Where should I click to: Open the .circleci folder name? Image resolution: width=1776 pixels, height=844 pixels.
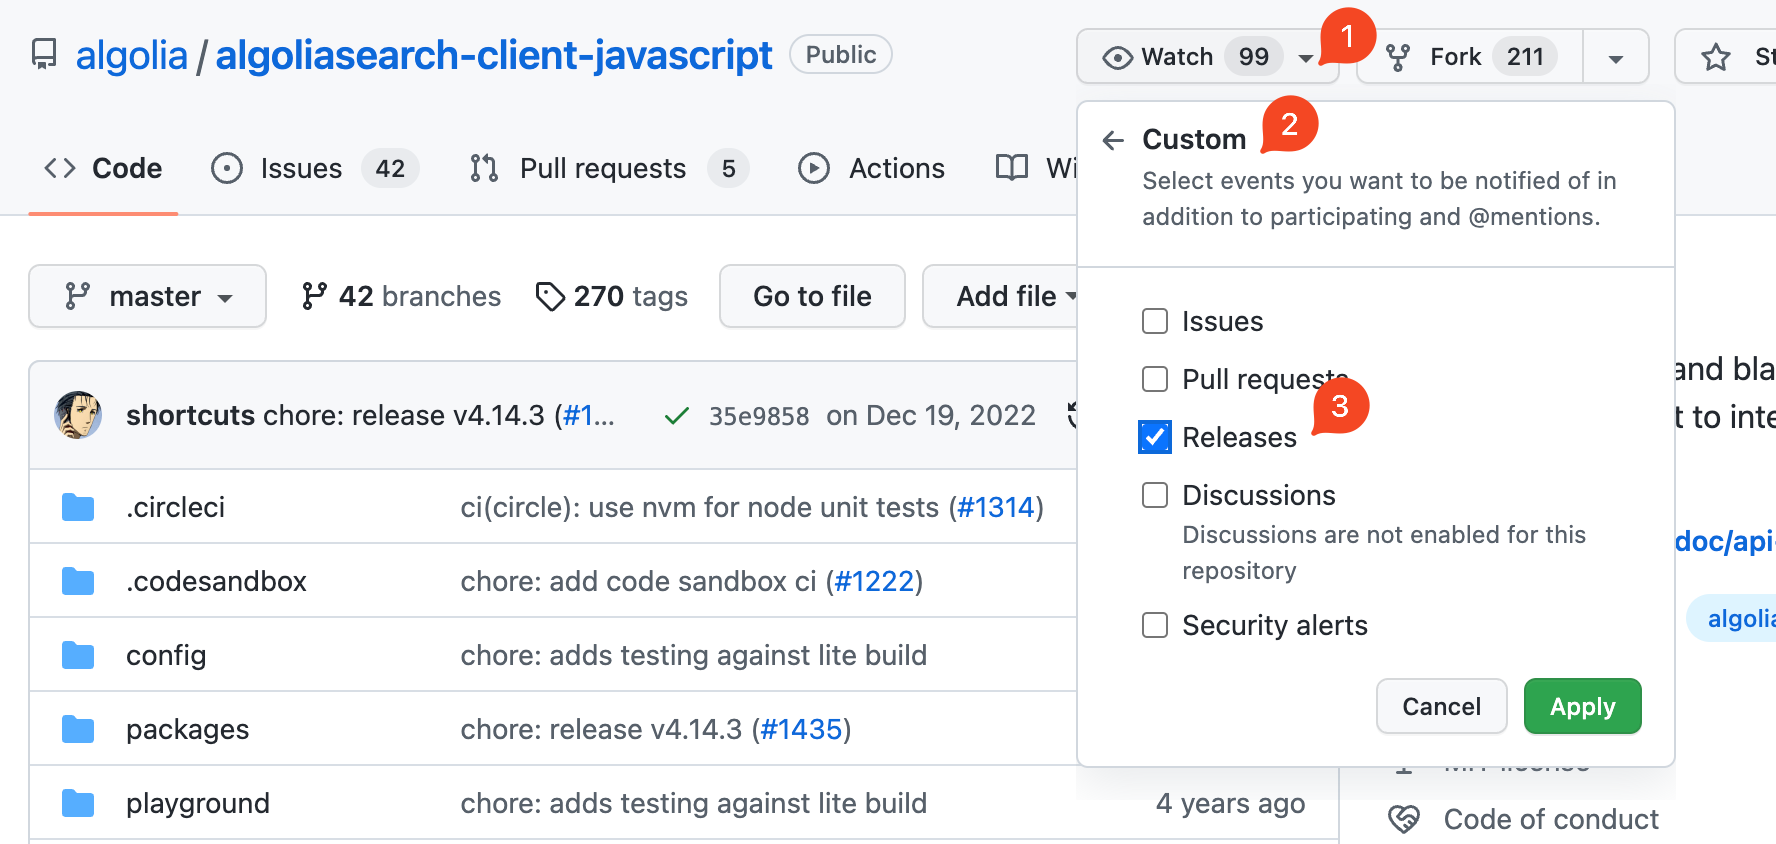click(175, 507)
